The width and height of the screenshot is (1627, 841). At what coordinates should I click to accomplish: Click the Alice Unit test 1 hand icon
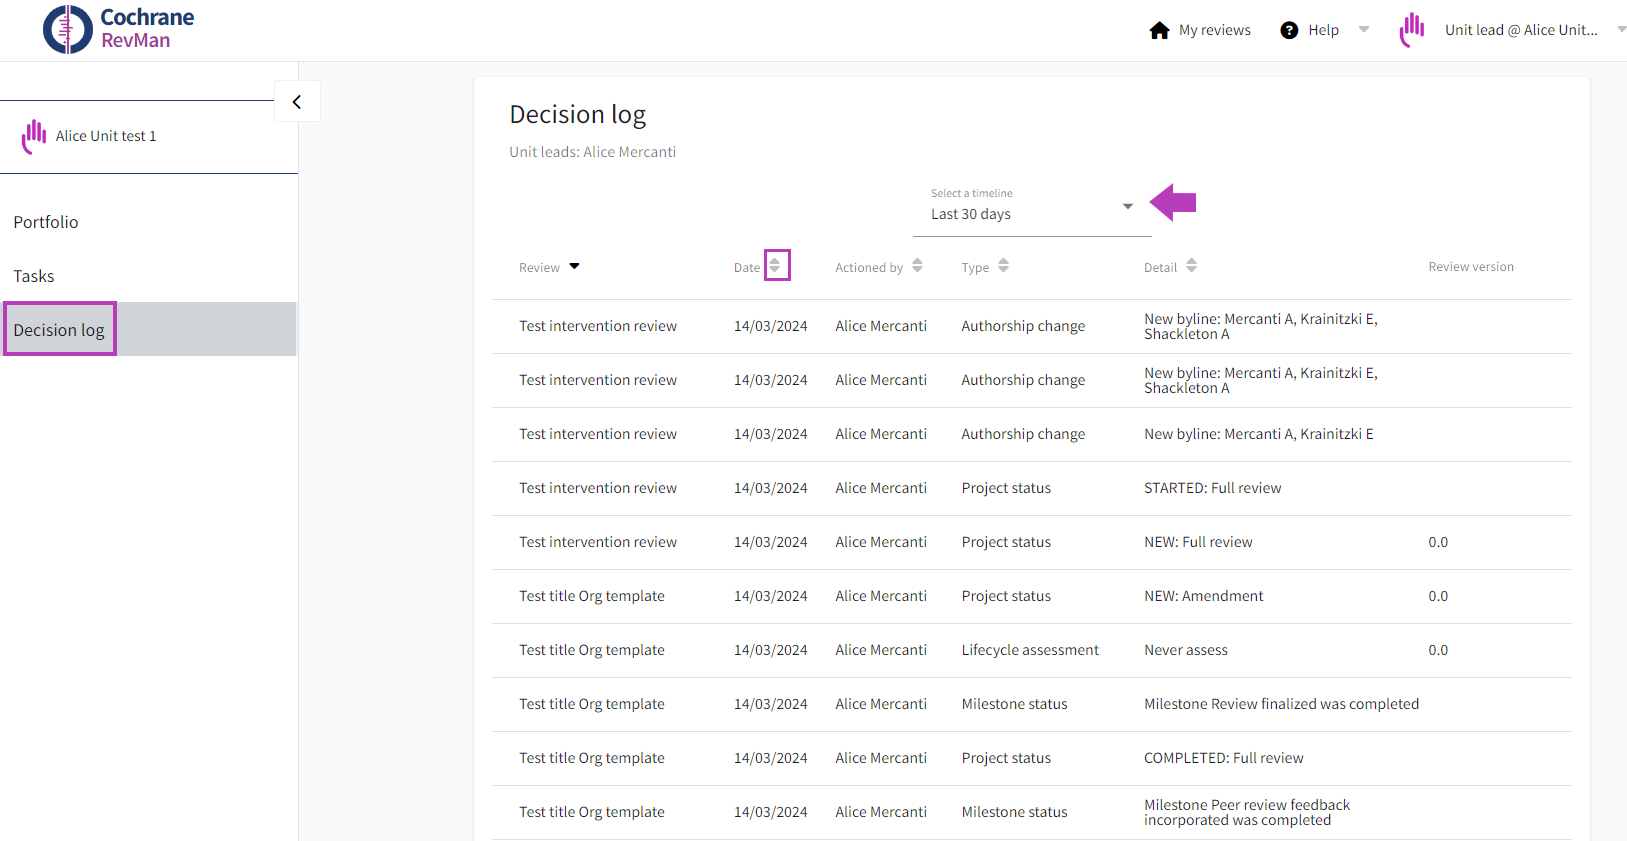pyautogui.click(x=34, y=136)
